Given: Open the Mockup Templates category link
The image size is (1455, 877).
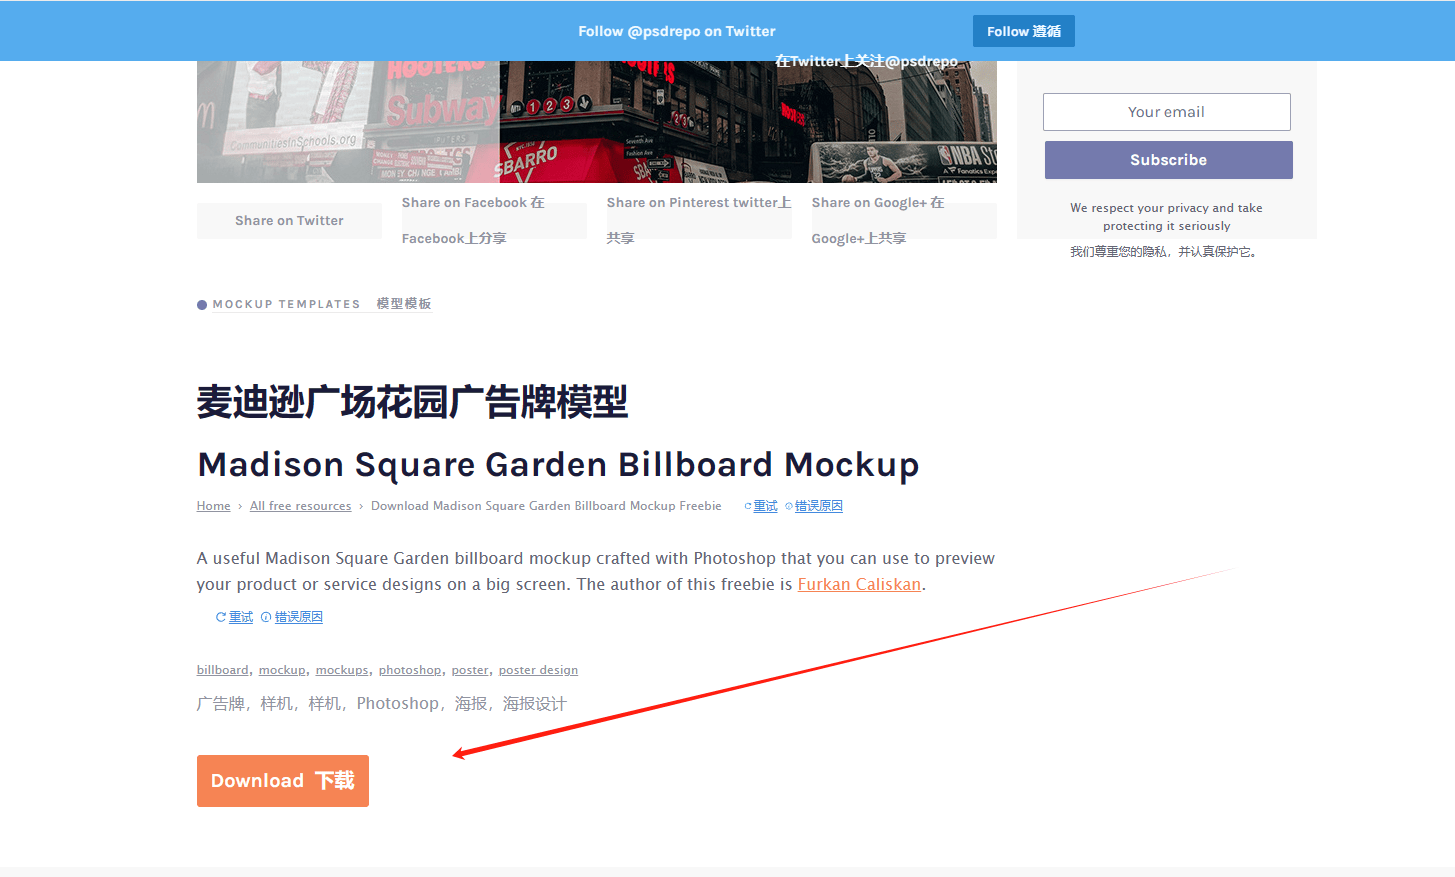Looking at the screenshot, I should 286,304.
